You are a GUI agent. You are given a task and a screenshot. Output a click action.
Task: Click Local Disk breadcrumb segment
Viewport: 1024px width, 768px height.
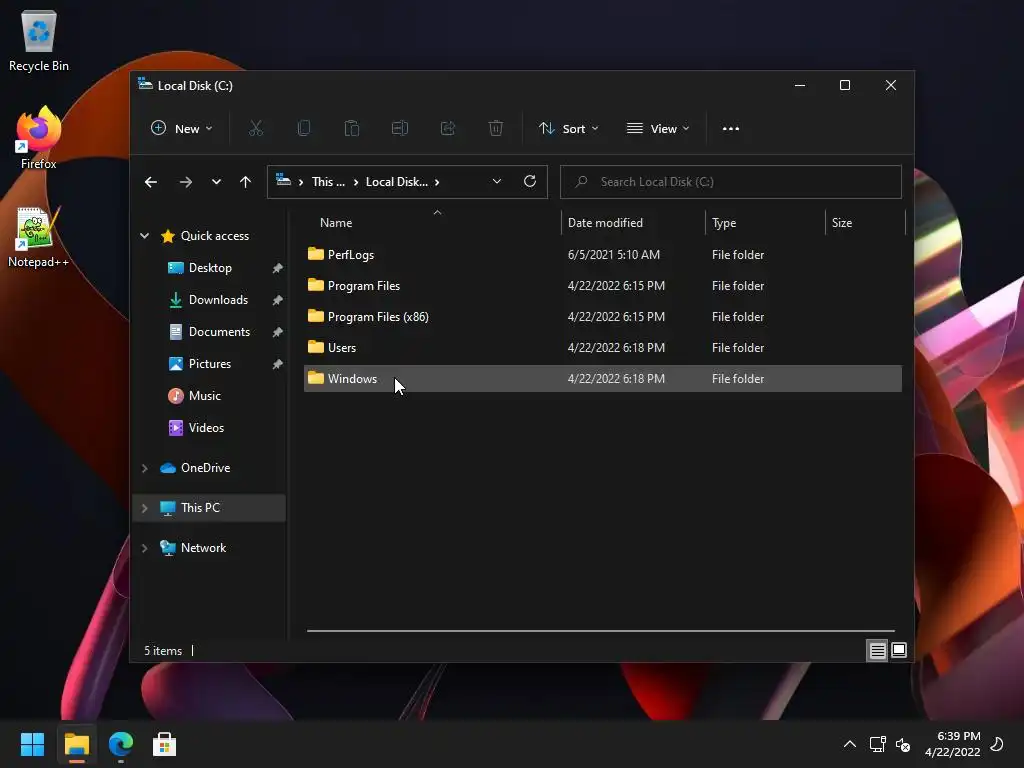click(x=397, y=182)
